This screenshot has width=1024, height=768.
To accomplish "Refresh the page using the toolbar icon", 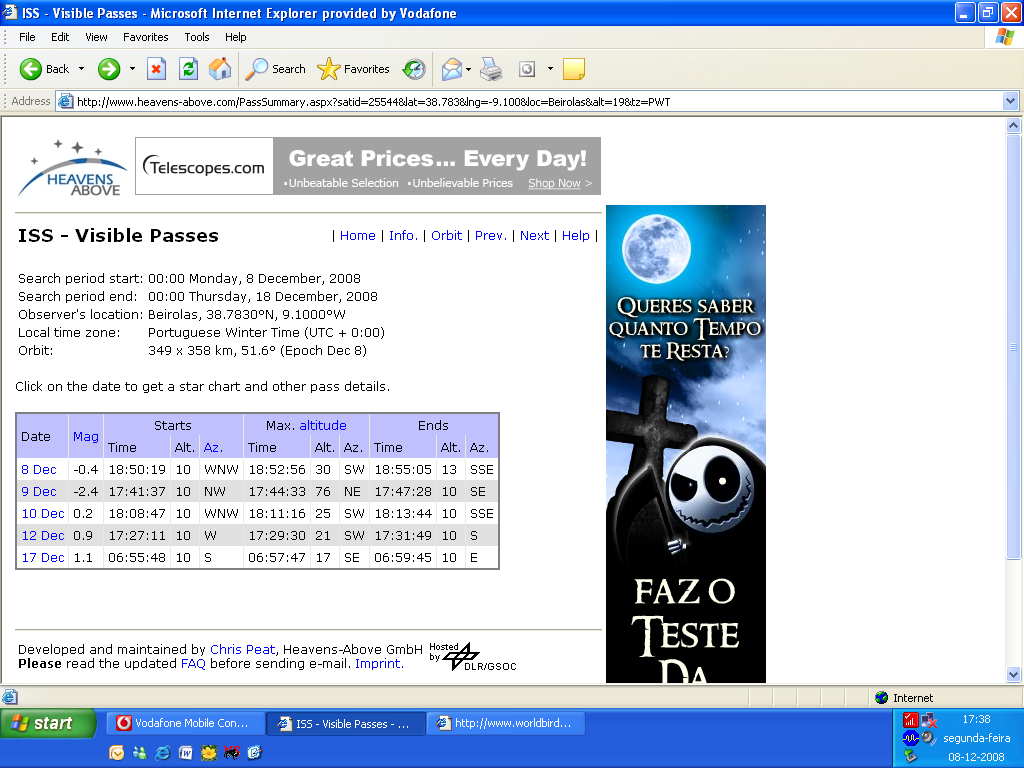I will point(189,69).
